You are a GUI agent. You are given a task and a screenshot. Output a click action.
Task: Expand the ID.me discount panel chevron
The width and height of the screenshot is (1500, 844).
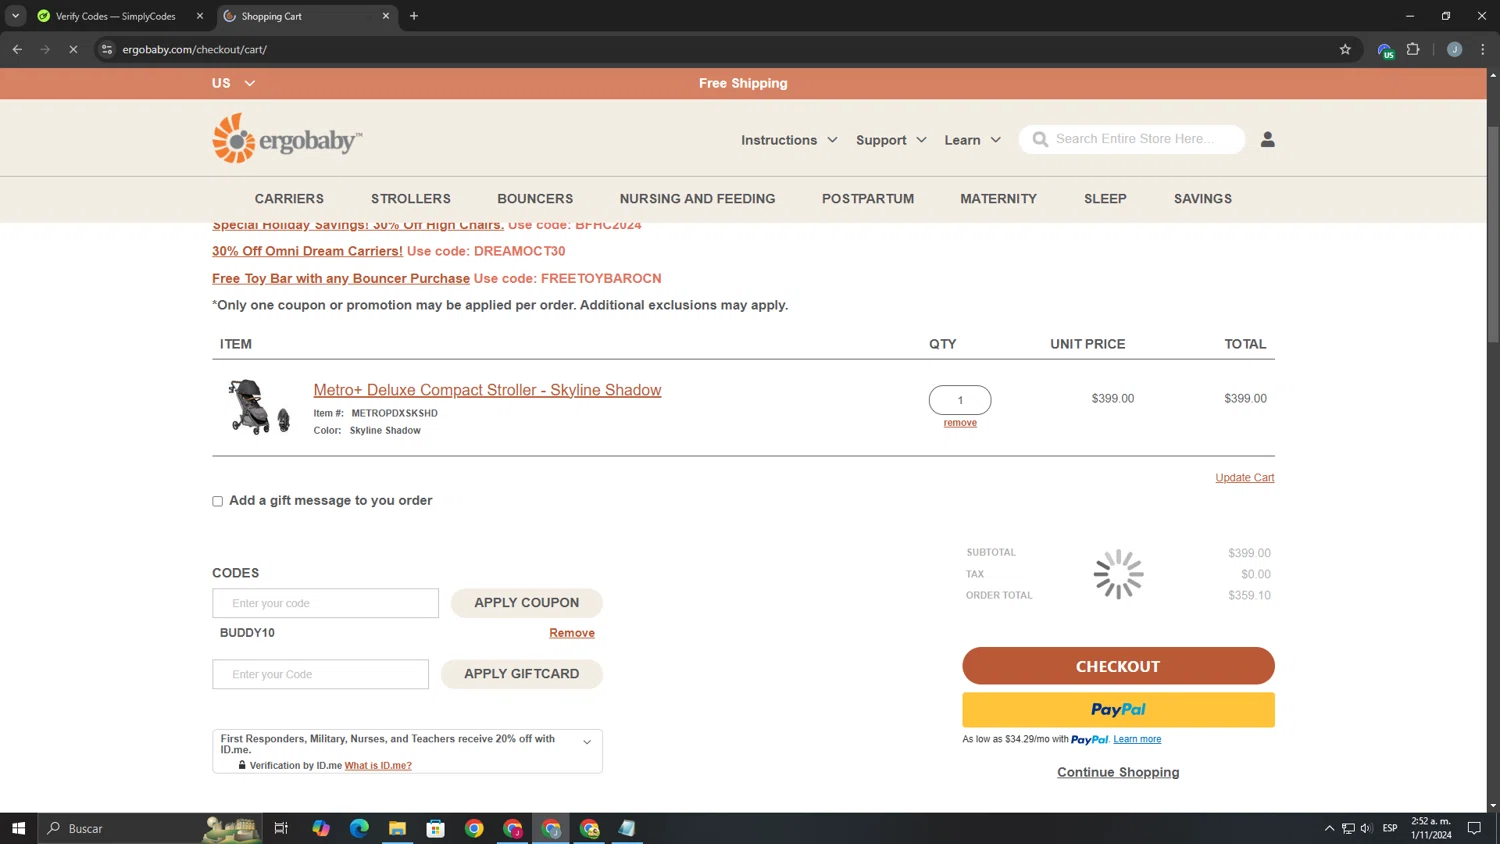pyautogui.click(x=587, y=742)
